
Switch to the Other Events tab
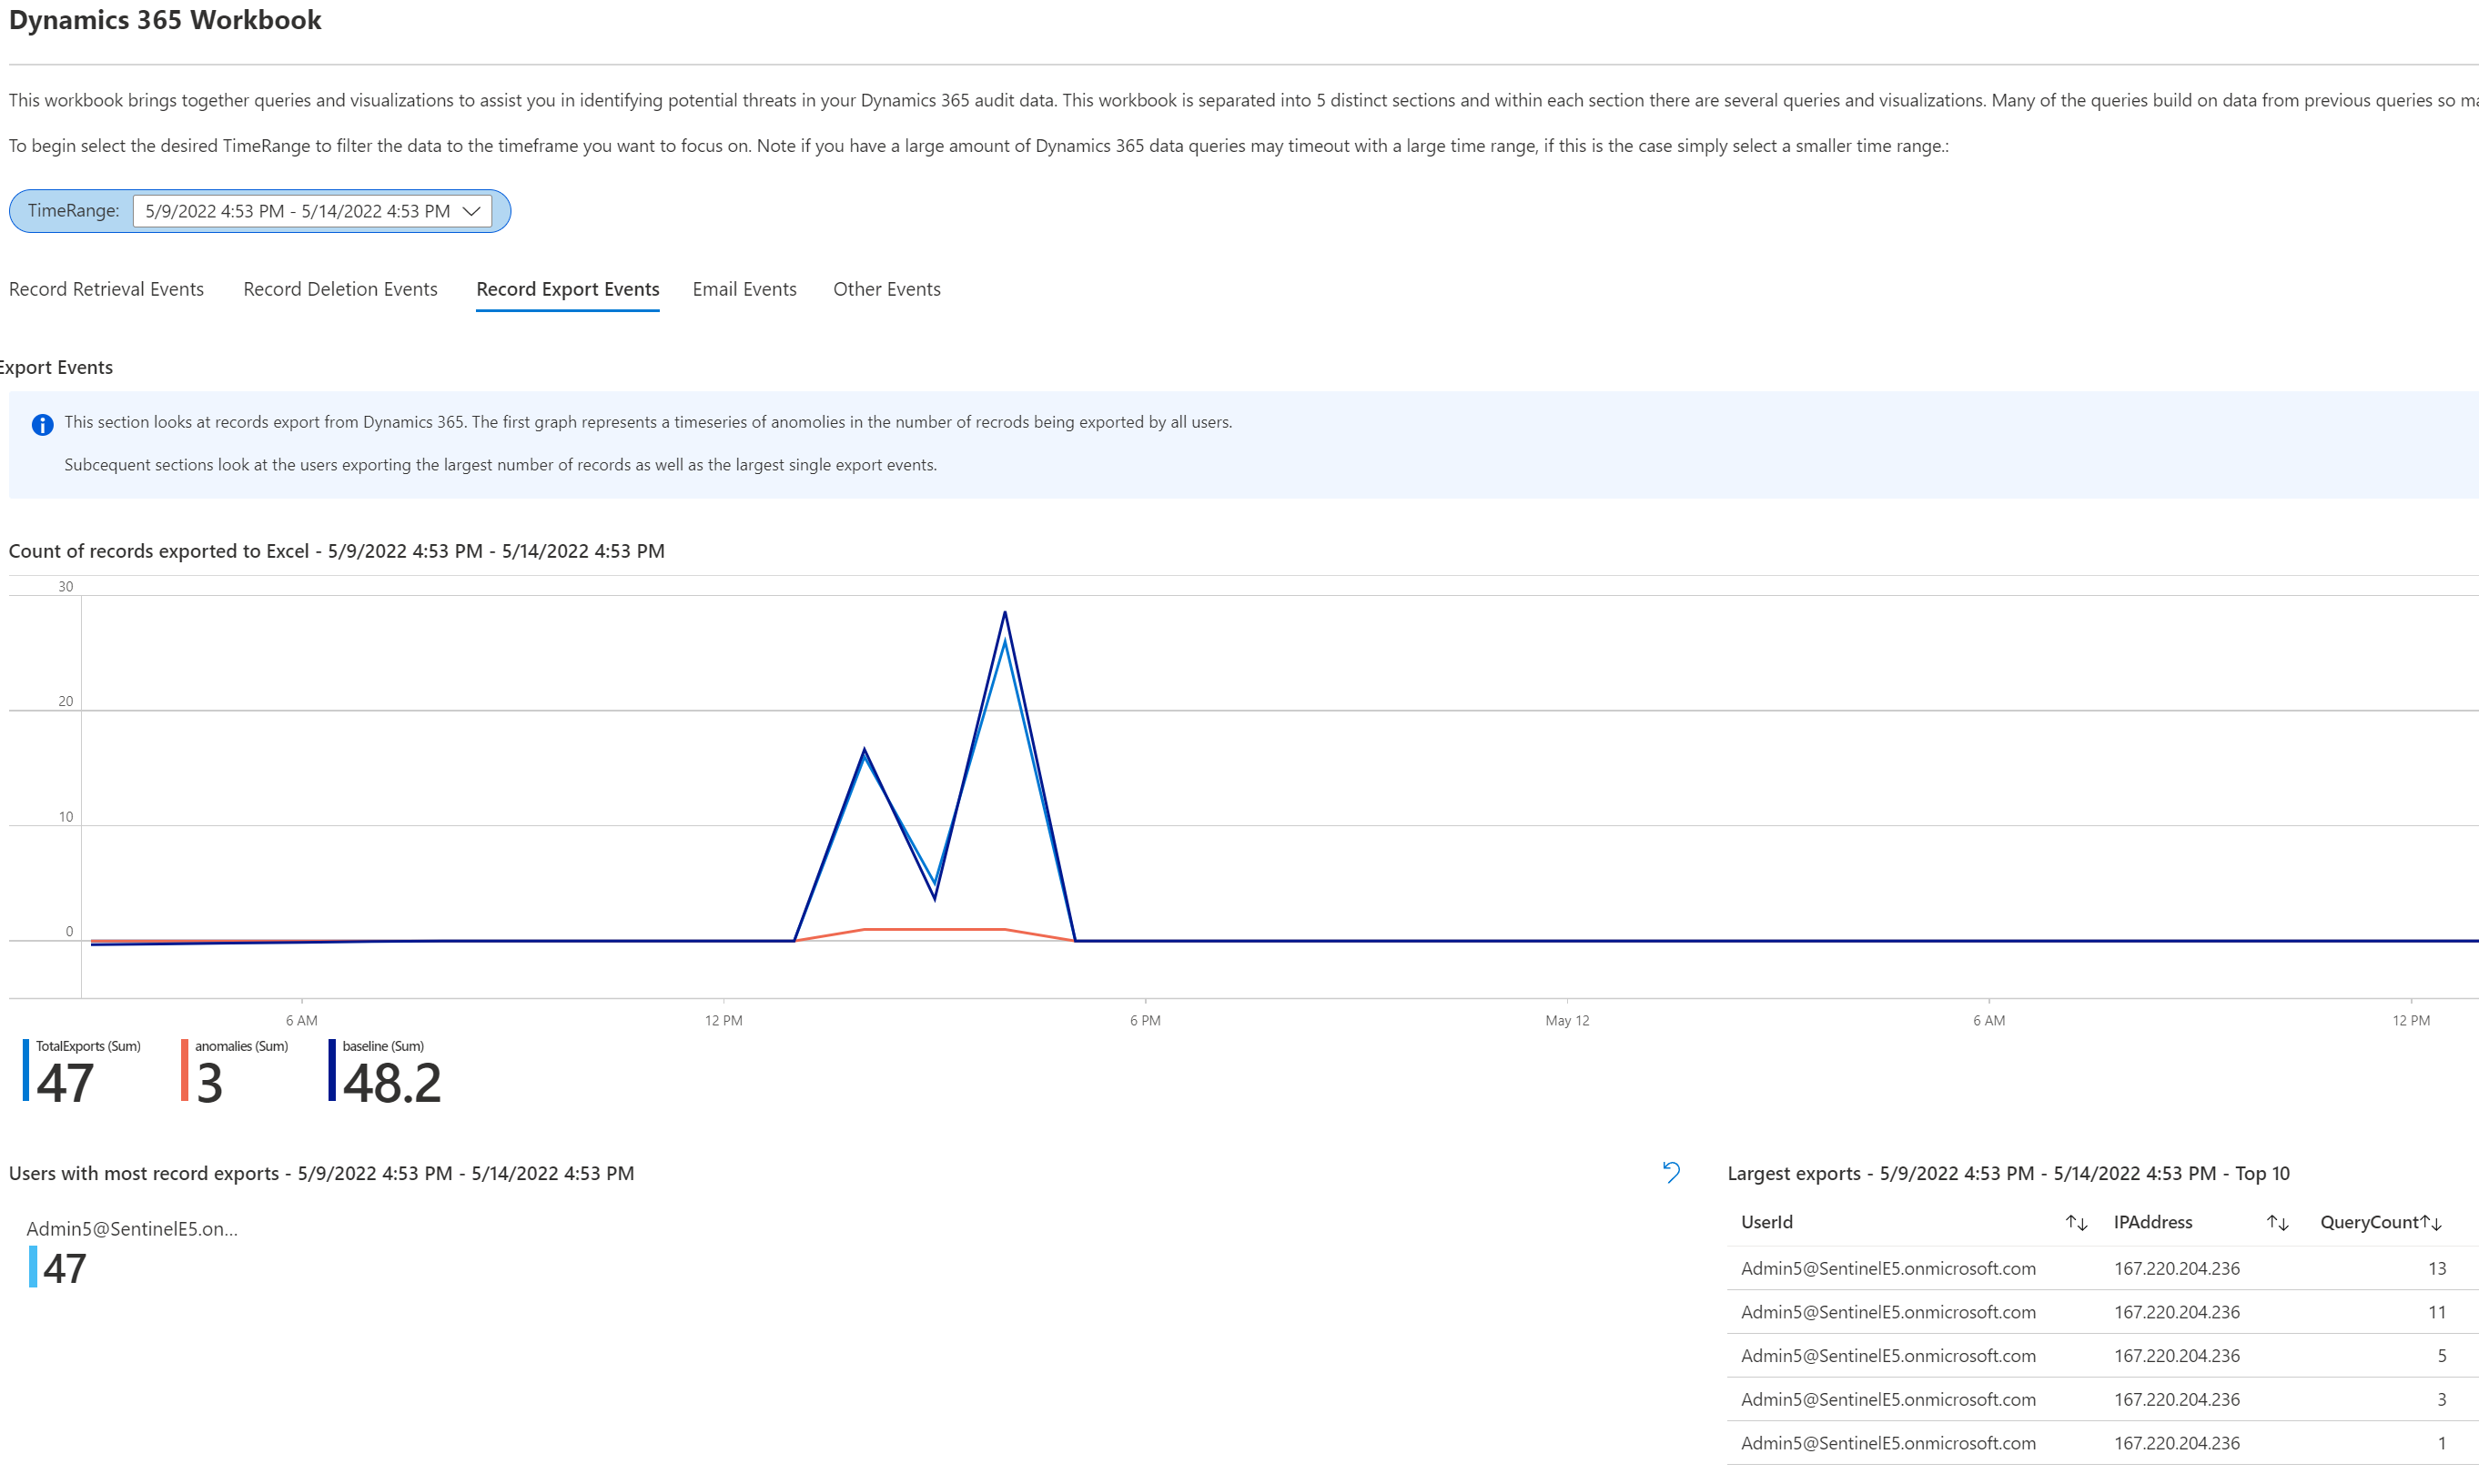(x=886, y=289)
